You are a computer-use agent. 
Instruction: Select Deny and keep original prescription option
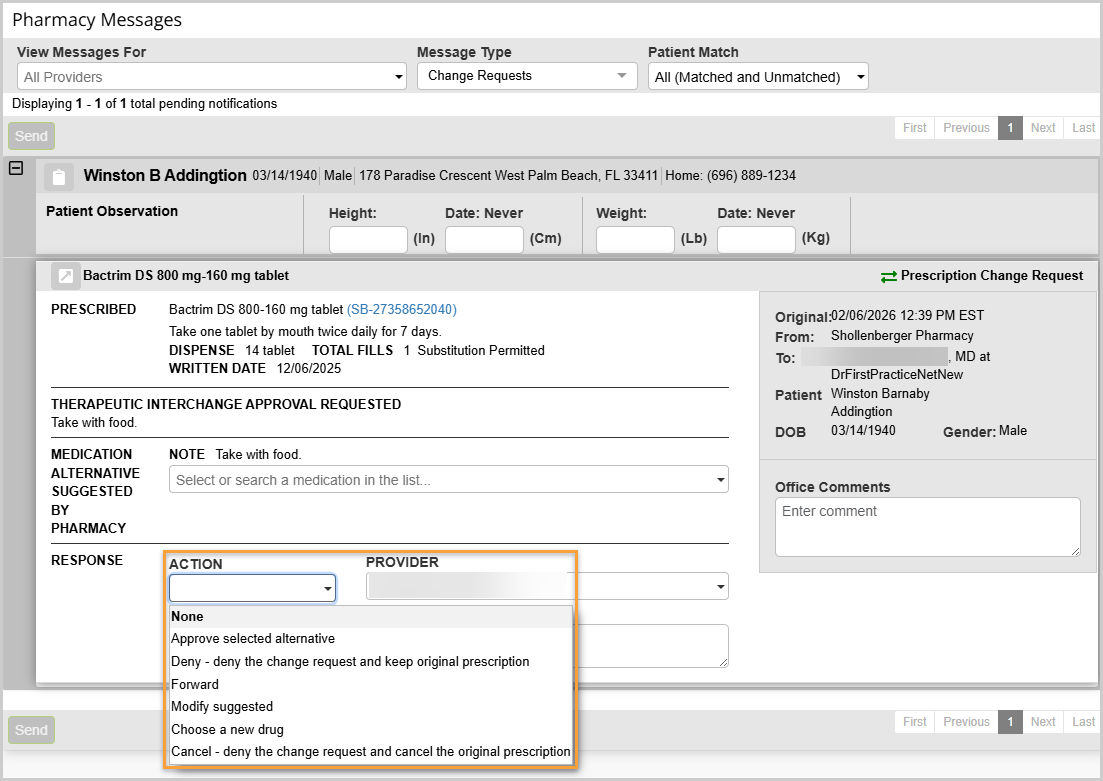[371, 661]
